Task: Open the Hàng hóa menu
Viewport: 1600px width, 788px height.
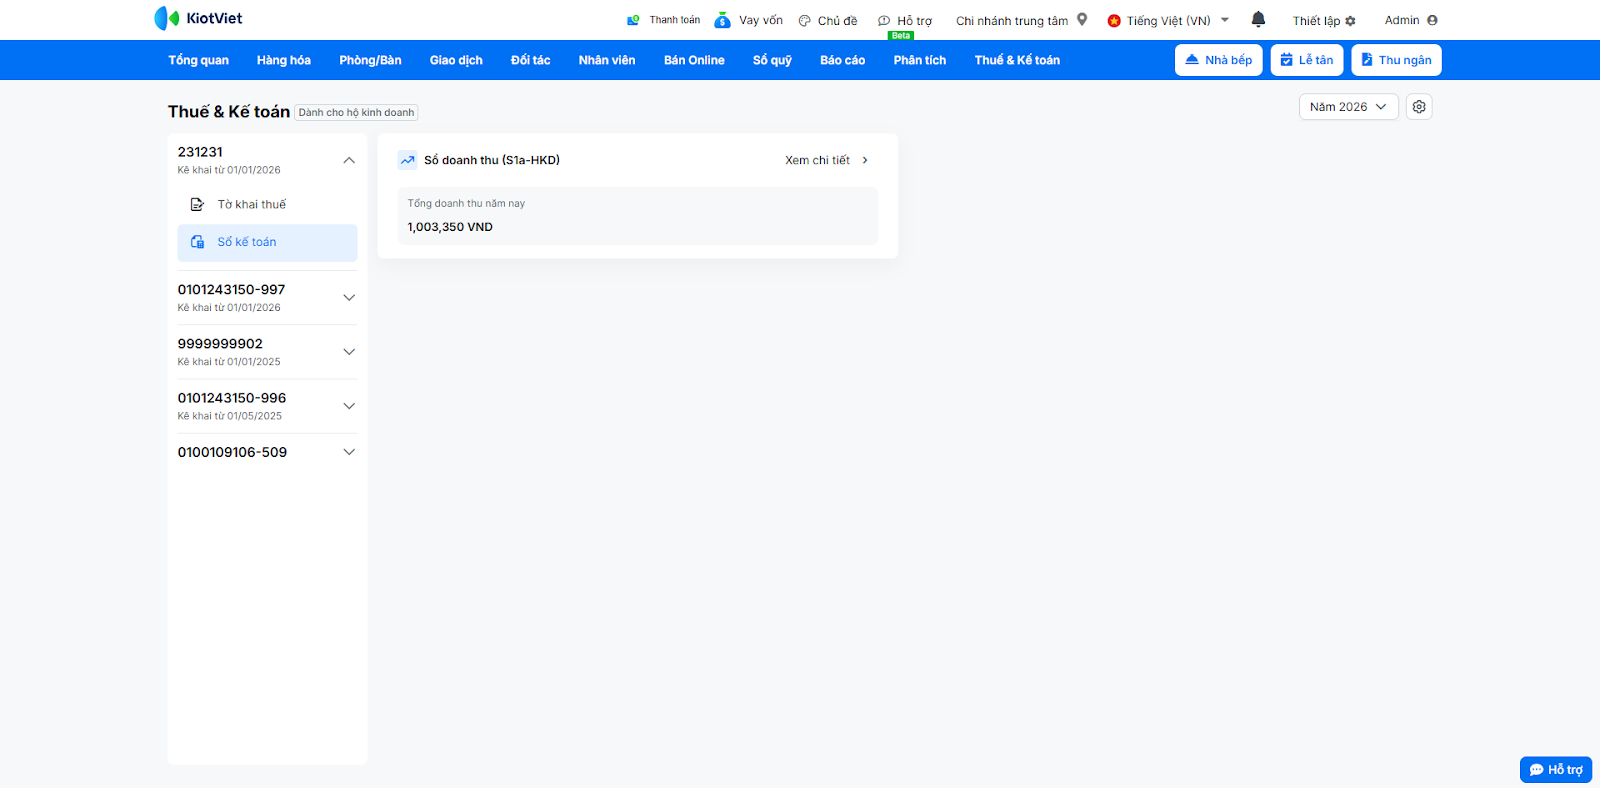Action: click(x=284, y=60)
